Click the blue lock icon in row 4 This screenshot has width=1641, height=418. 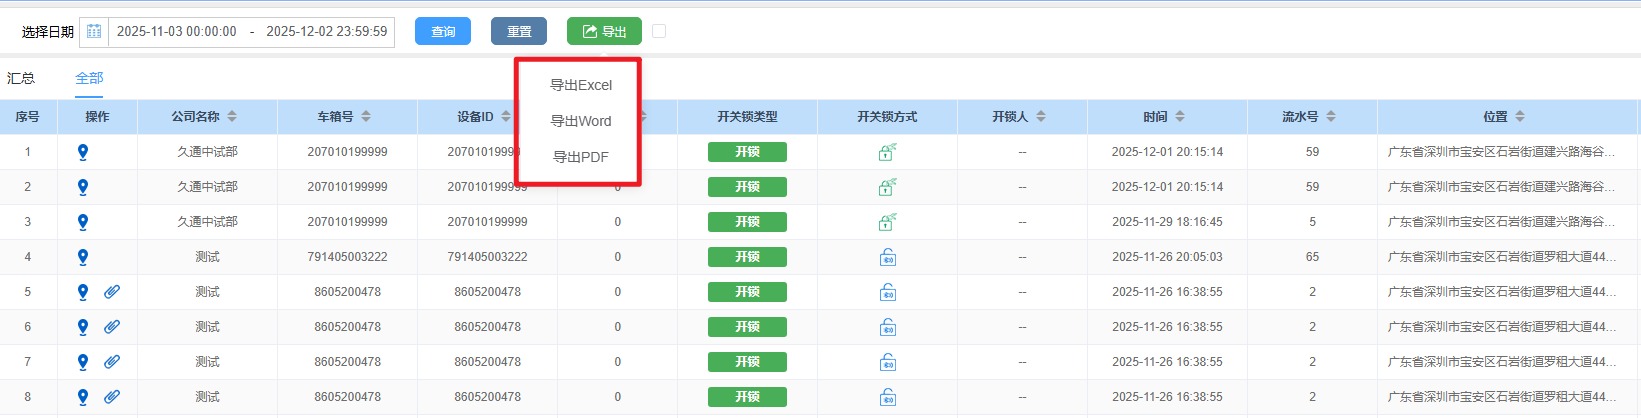pos(887,257)
